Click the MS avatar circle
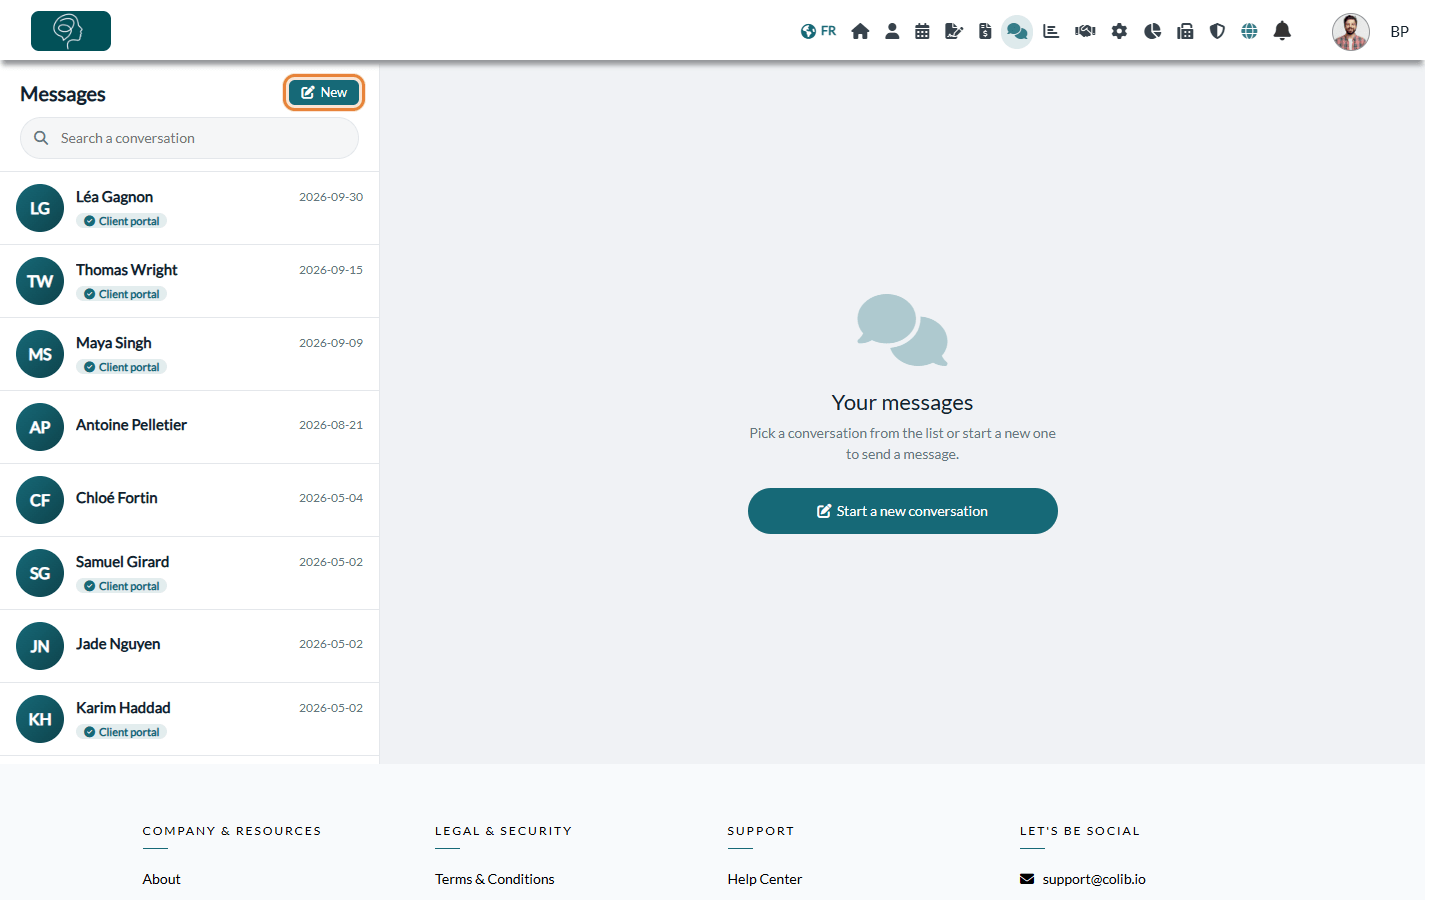Screen dimensions: 1440x900 40,354
